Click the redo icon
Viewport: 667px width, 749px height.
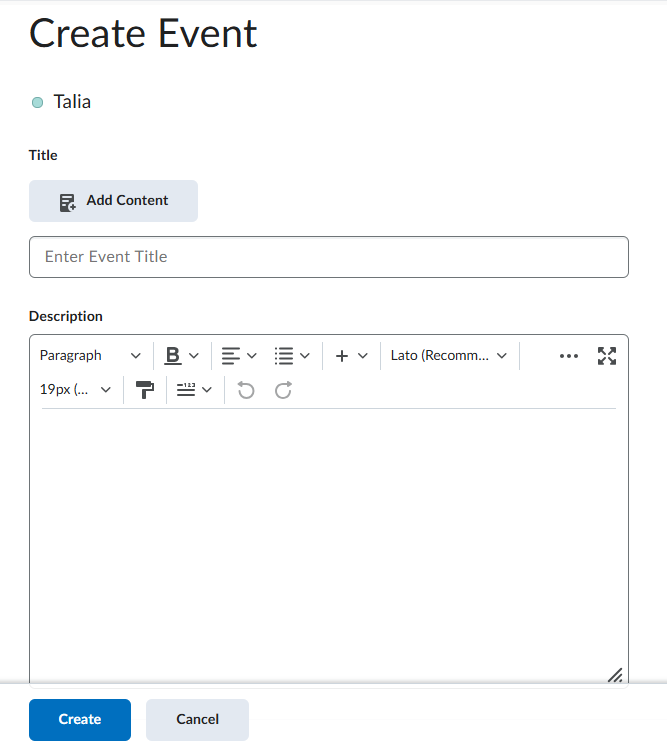[x=283, y=390]
